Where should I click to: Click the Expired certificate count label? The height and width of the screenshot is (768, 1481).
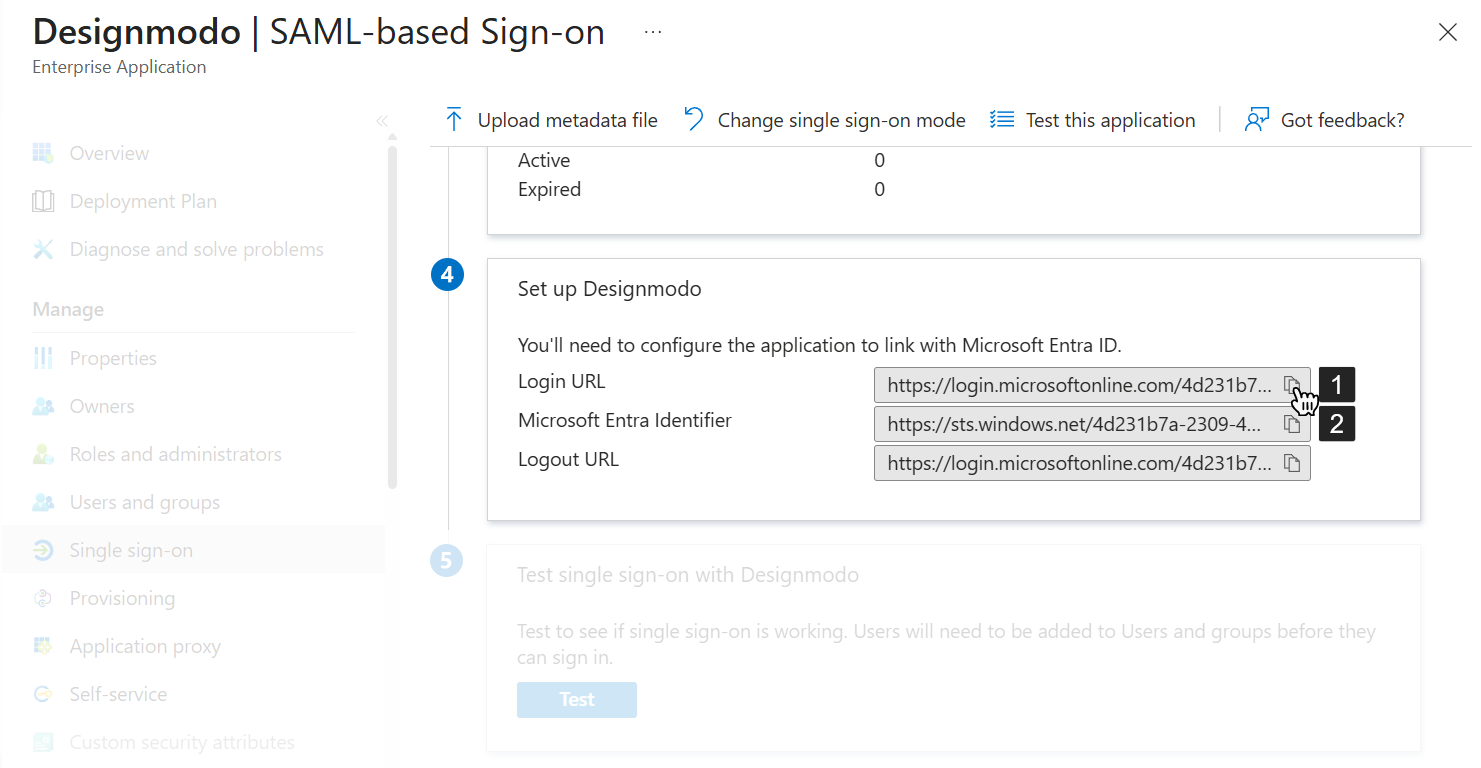click(549, 189)
